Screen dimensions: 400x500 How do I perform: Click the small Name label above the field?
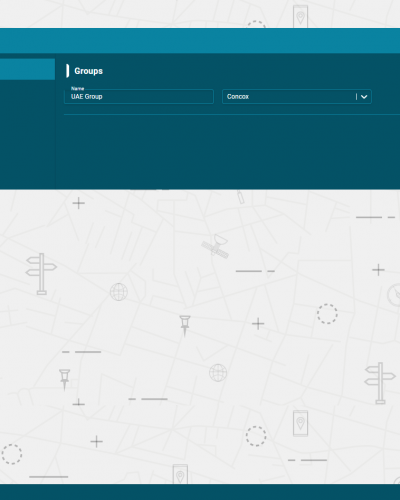(x=78, y=89)
